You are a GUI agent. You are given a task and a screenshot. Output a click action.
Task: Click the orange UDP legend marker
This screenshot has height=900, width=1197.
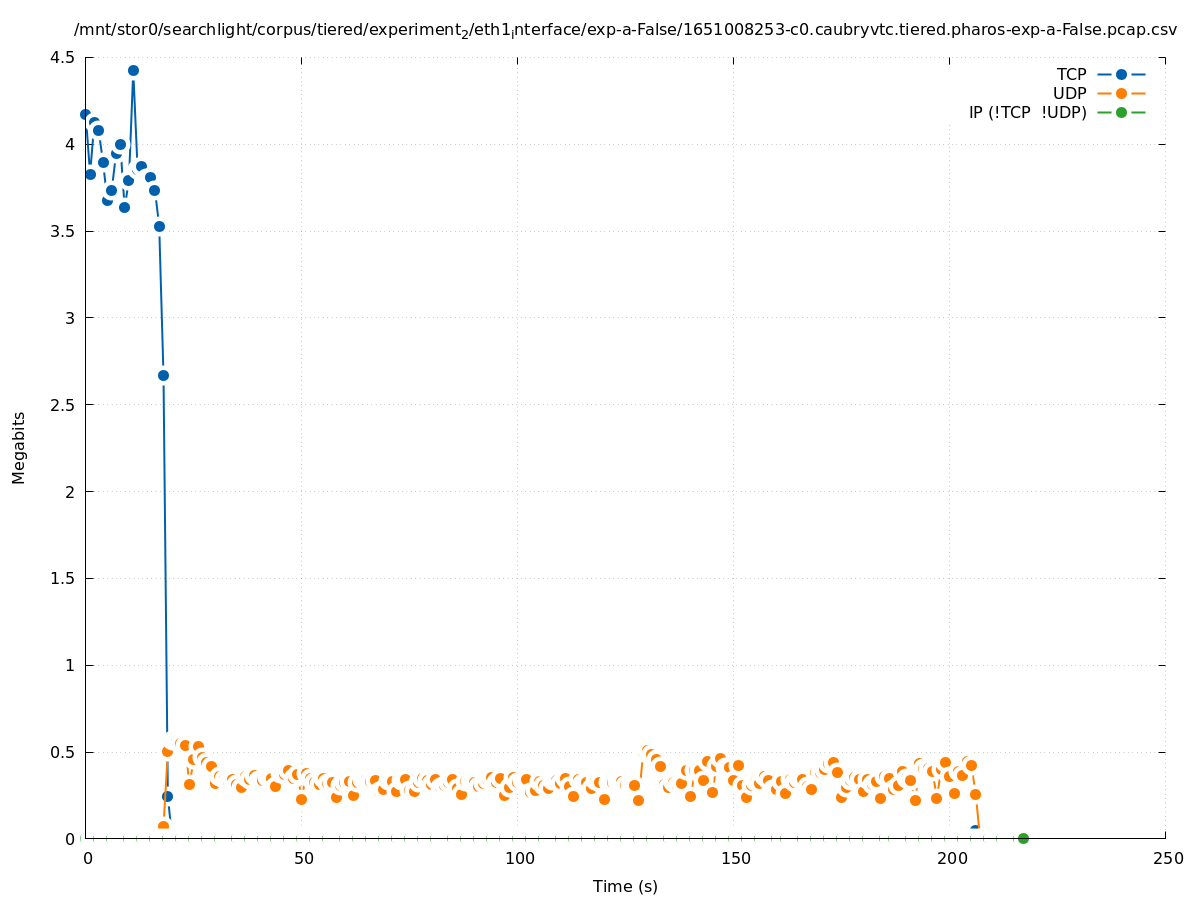point(1121,93)
